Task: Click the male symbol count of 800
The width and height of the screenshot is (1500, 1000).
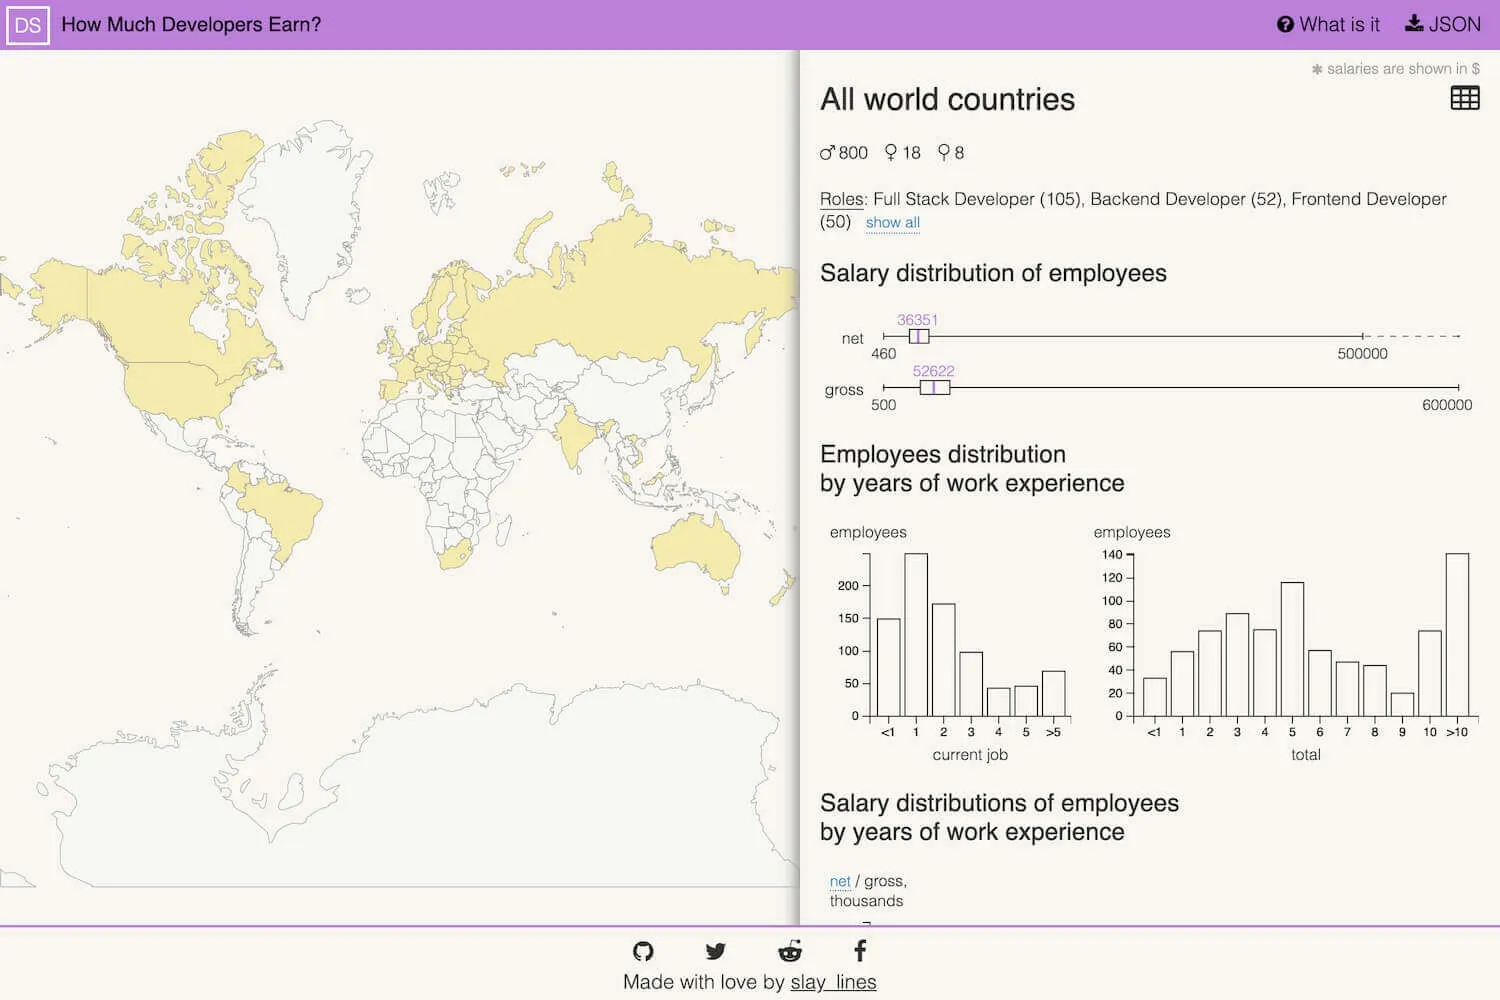Action: click(844, 153)
